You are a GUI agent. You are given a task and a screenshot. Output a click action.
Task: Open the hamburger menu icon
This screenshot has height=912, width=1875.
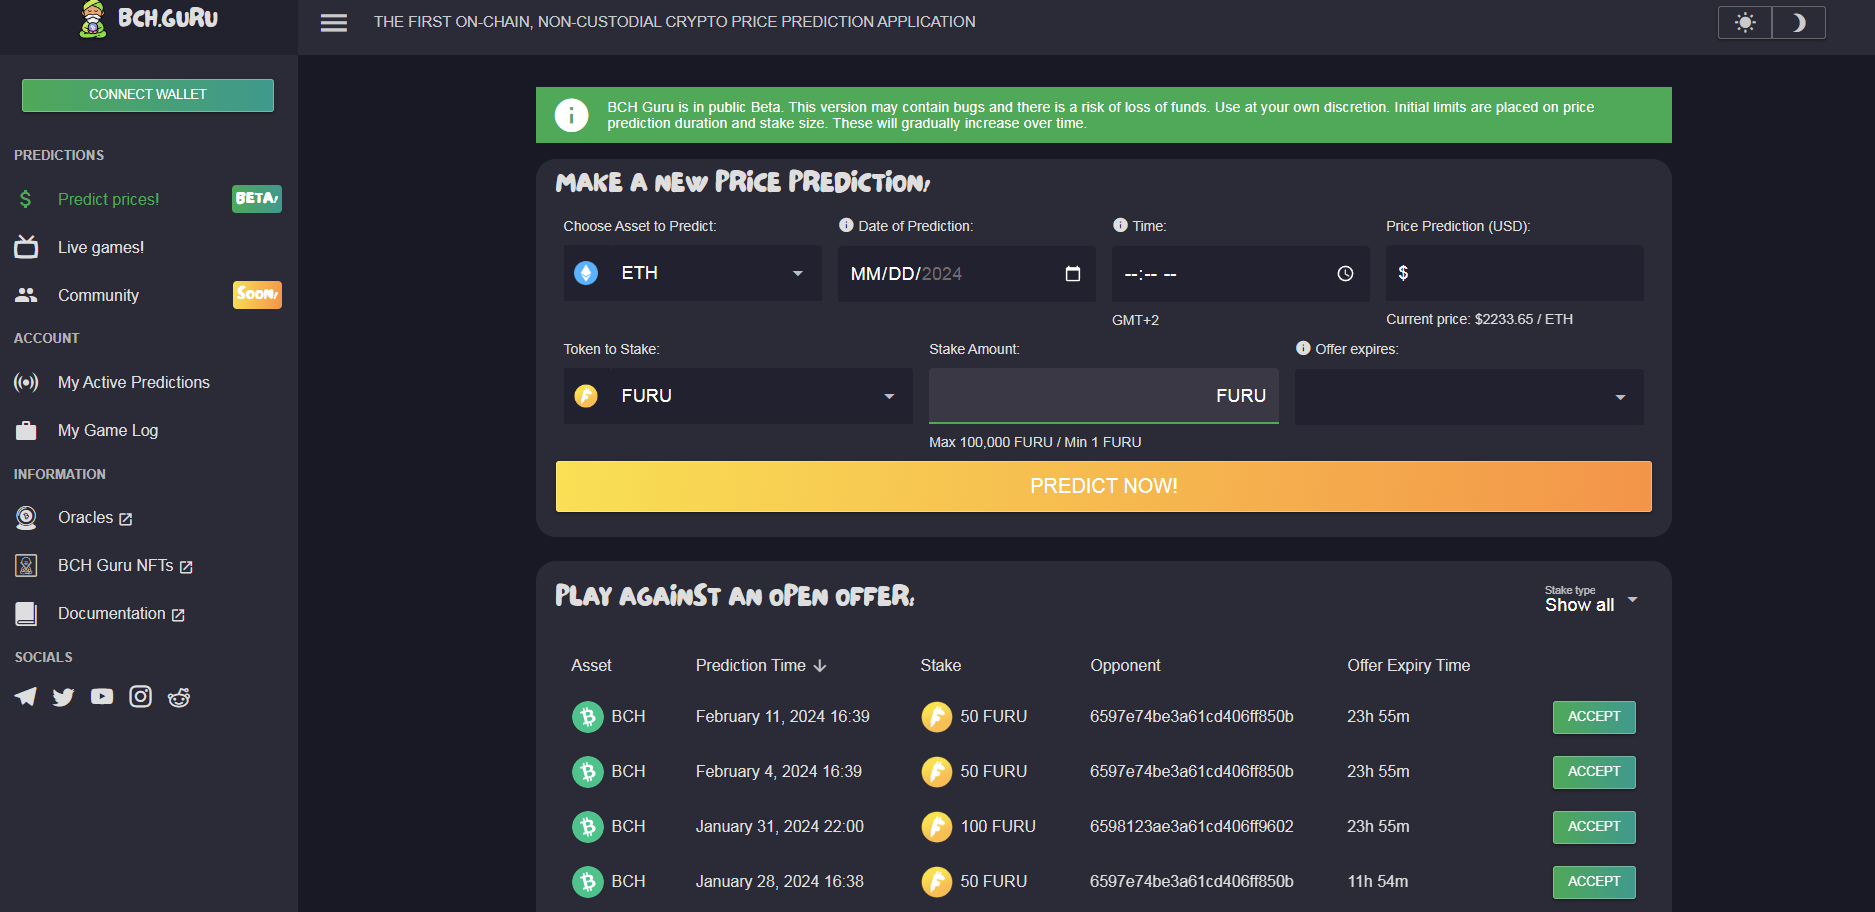tap(334, 23)
